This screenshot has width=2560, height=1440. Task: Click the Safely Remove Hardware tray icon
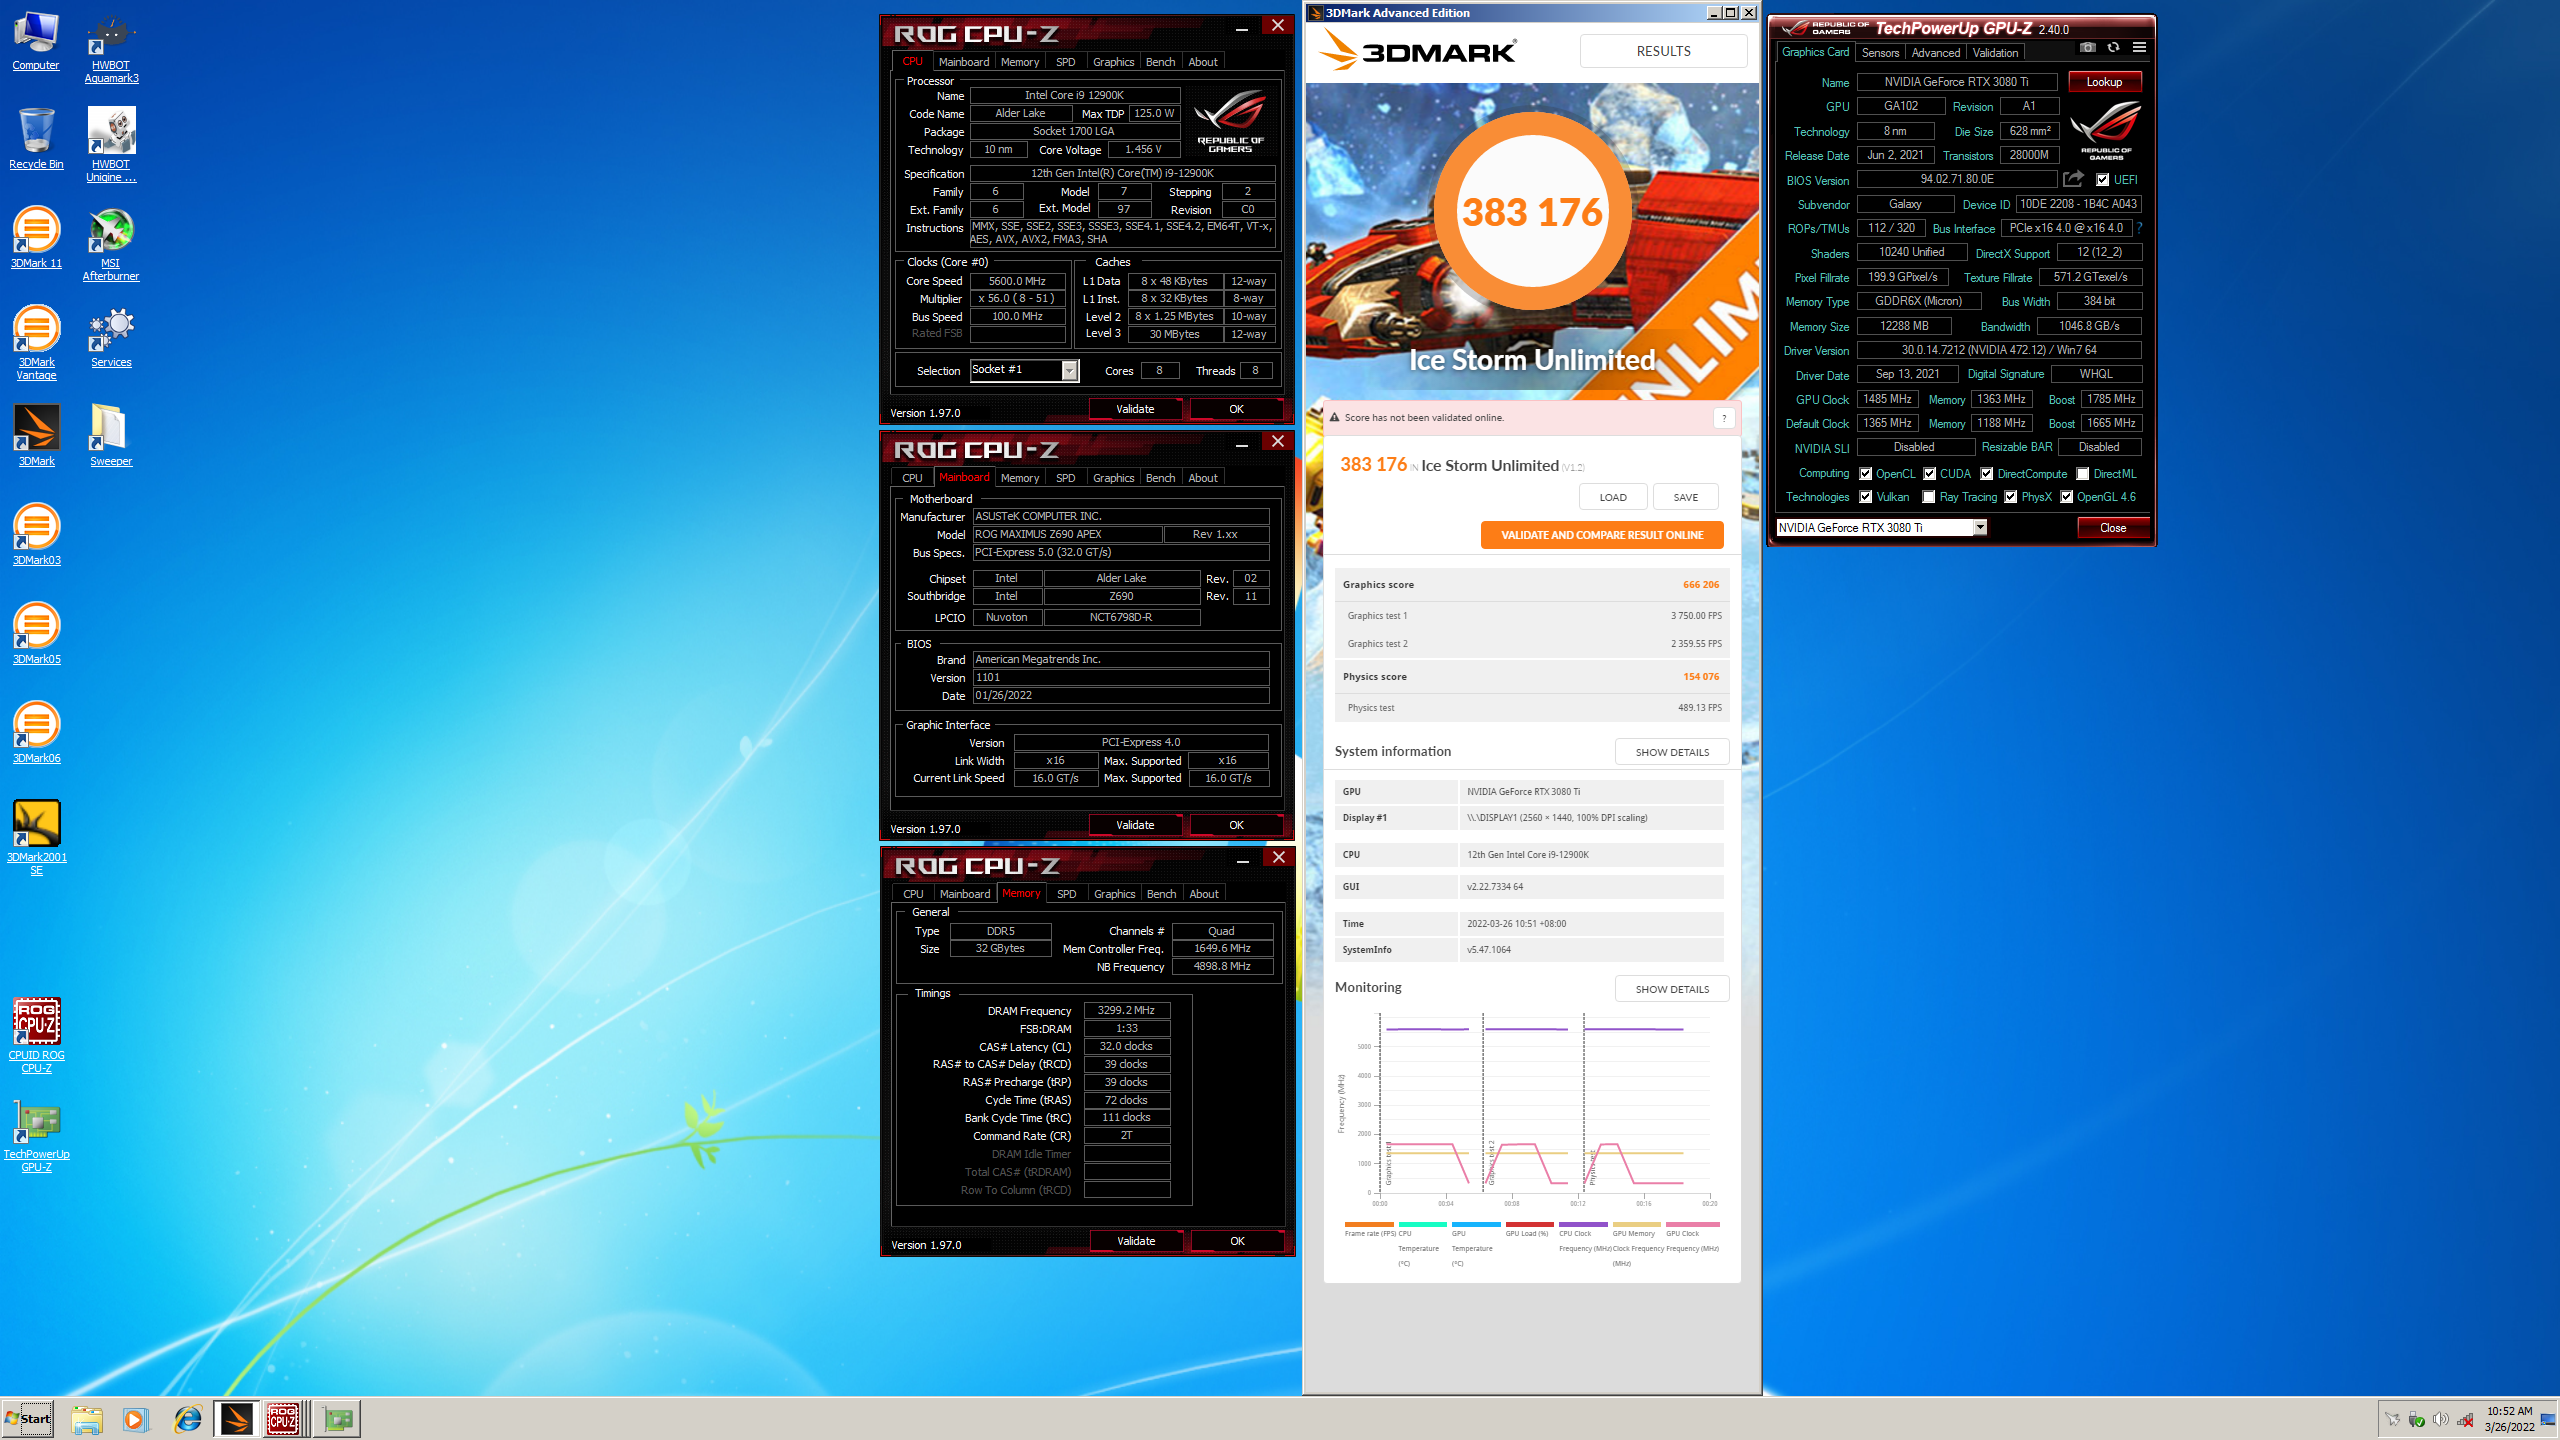(x=2416, y=1419)
